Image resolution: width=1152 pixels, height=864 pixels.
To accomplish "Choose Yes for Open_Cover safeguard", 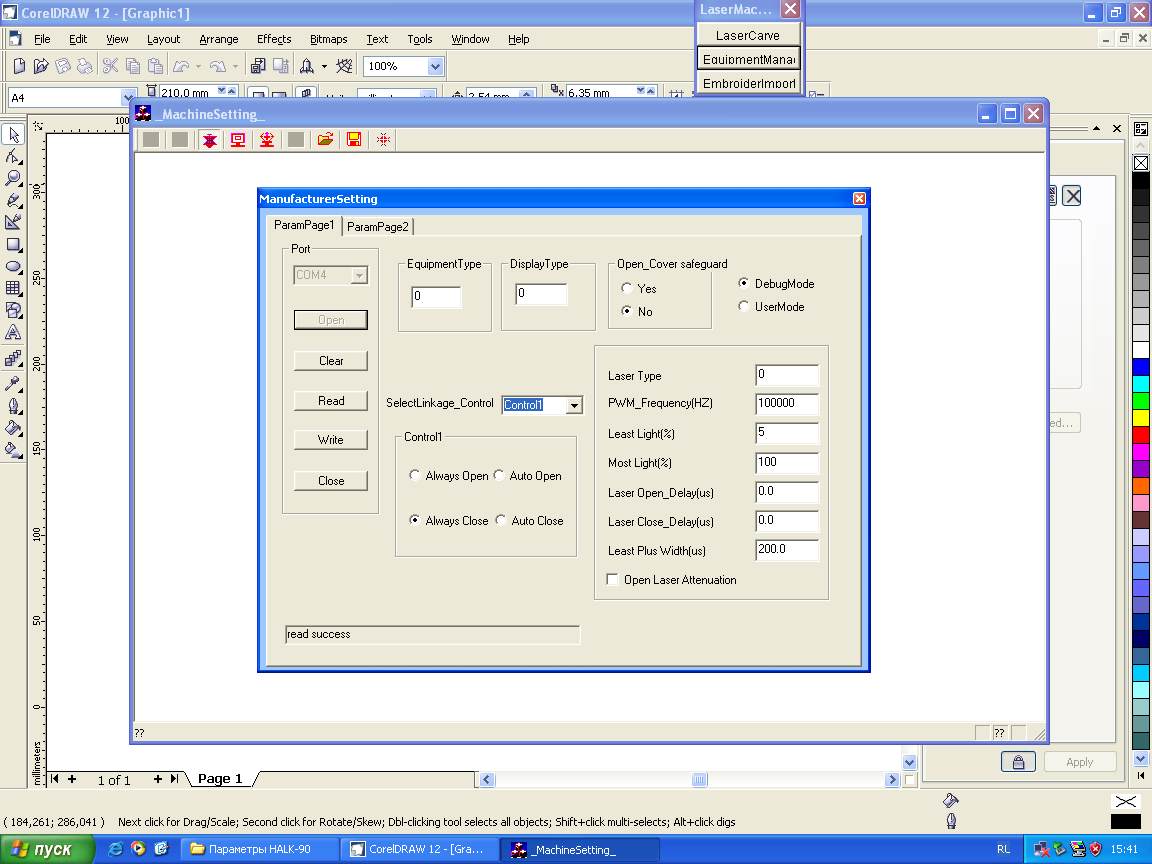I will (x=627, y=288).
